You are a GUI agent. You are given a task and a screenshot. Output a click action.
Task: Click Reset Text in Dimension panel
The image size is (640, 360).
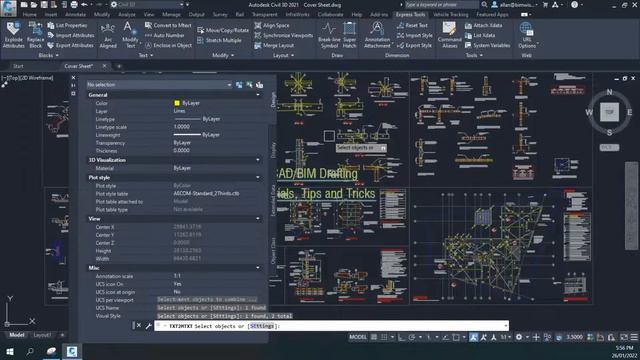(x=412, y=25)
